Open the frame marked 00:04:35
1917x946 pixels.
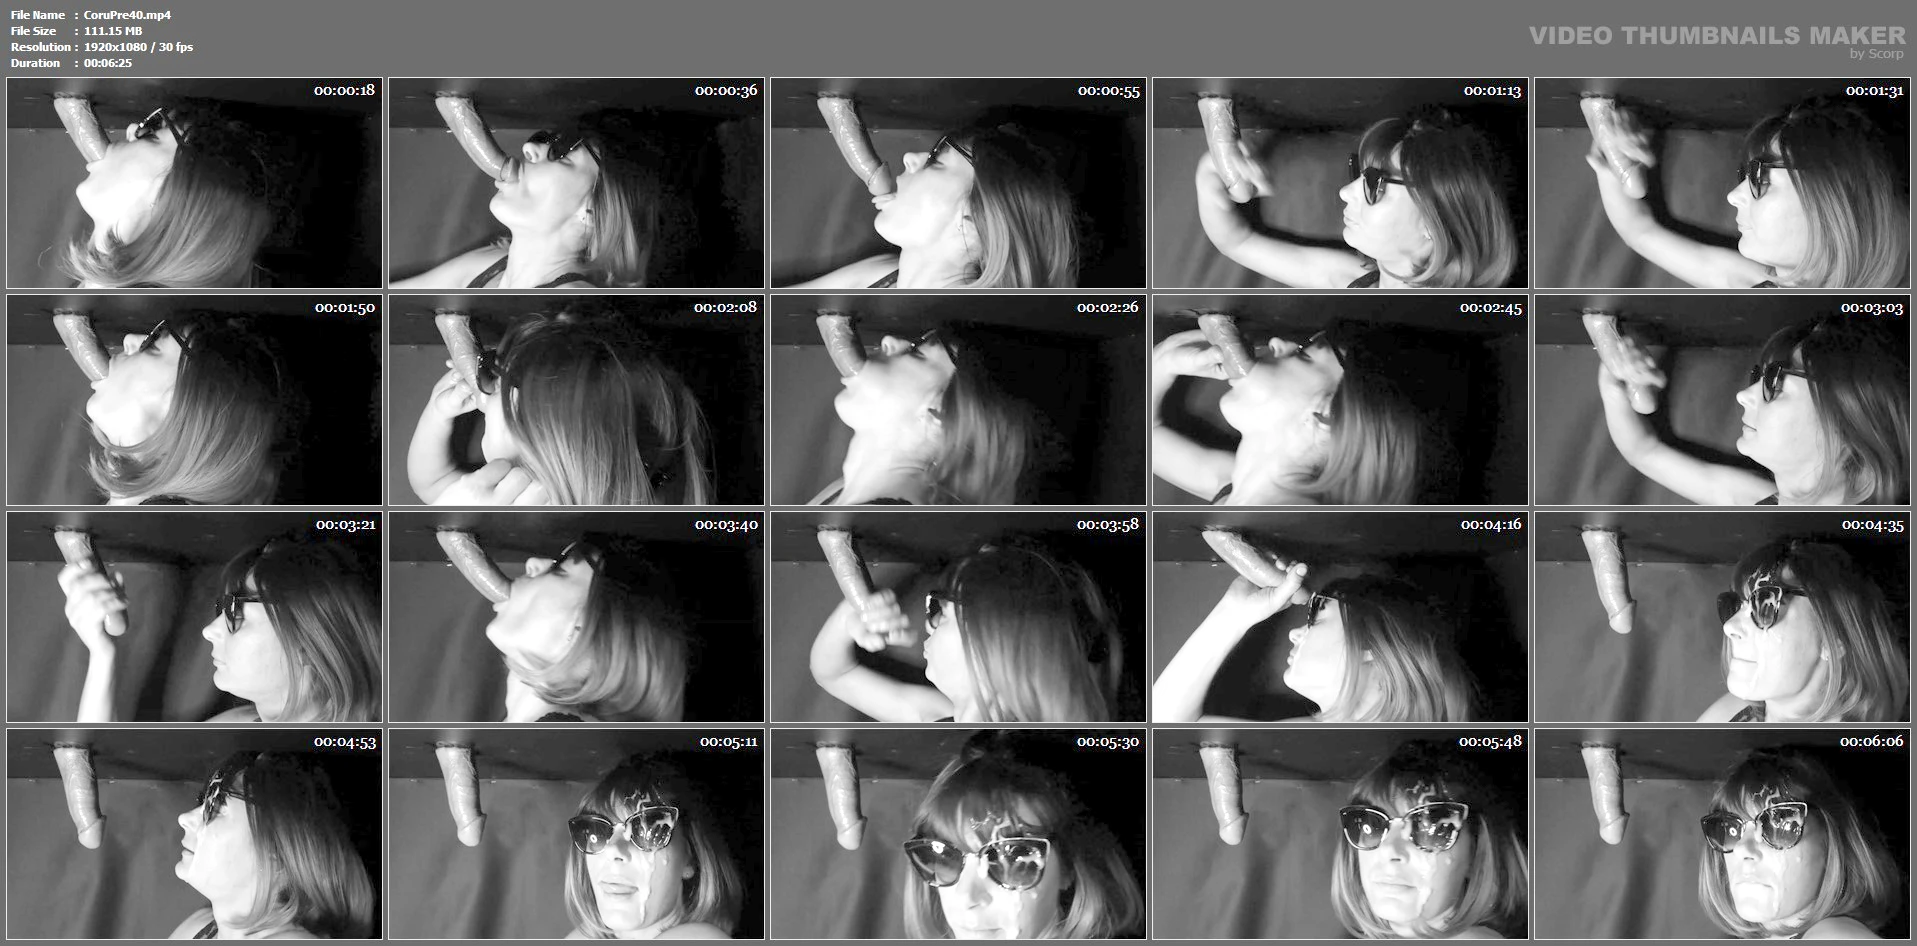pos(1722,617)
